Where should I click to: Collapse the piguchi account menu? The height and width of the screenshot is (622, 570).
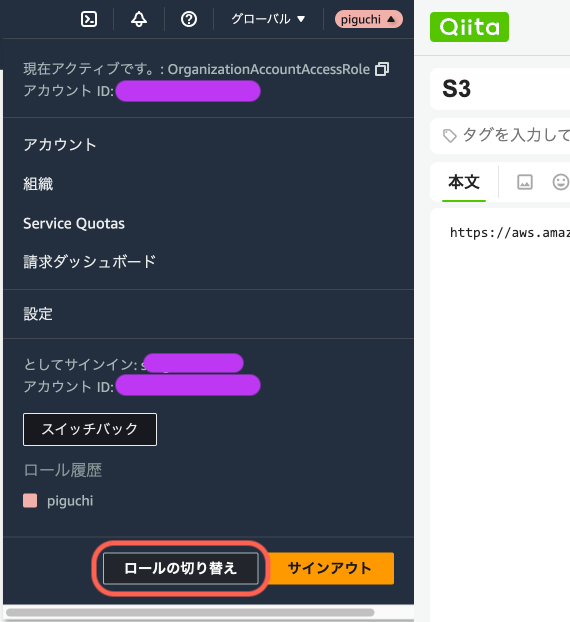pyautogui.click(x=368, y=19)
